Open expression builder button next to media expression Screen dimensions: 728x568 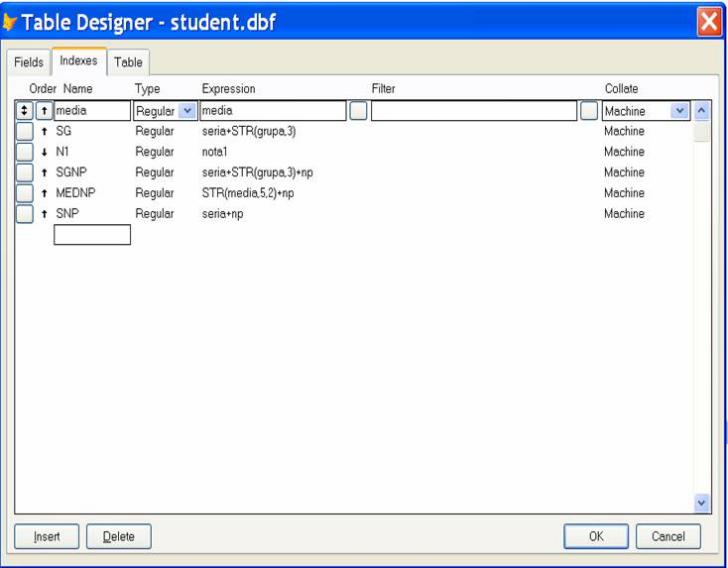358,111
